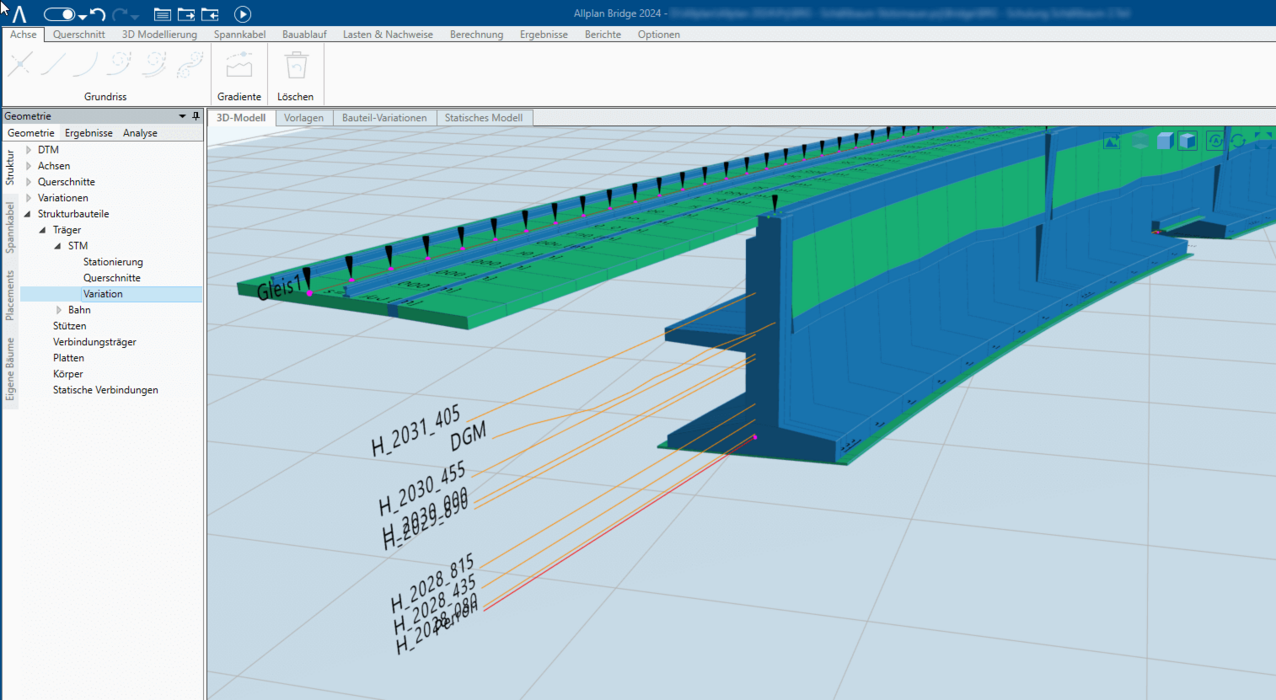This screenshot has height=700, width=1276.
Task: Open the Geometrie panel dropdown arrow
Action: tap(182, 116)
